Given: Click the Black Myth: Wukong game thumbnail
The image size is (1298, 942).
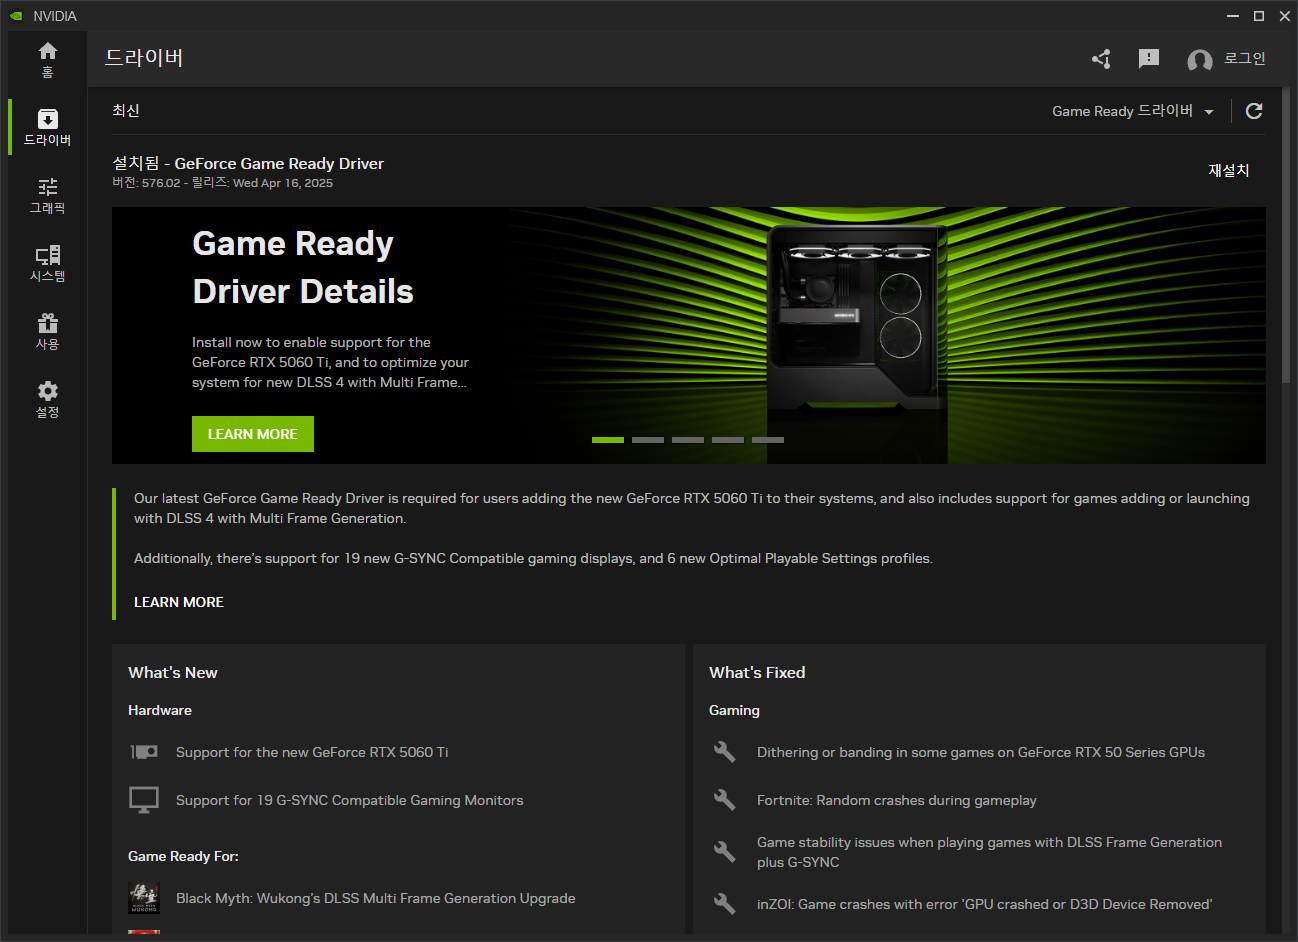Looking at the screenshot, I should pos(144,898).
